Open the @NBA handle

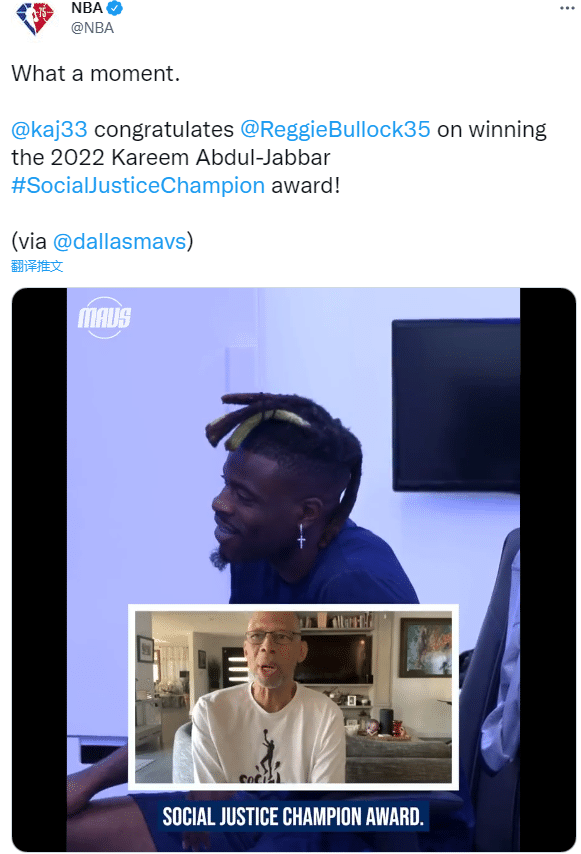[92, 28]
